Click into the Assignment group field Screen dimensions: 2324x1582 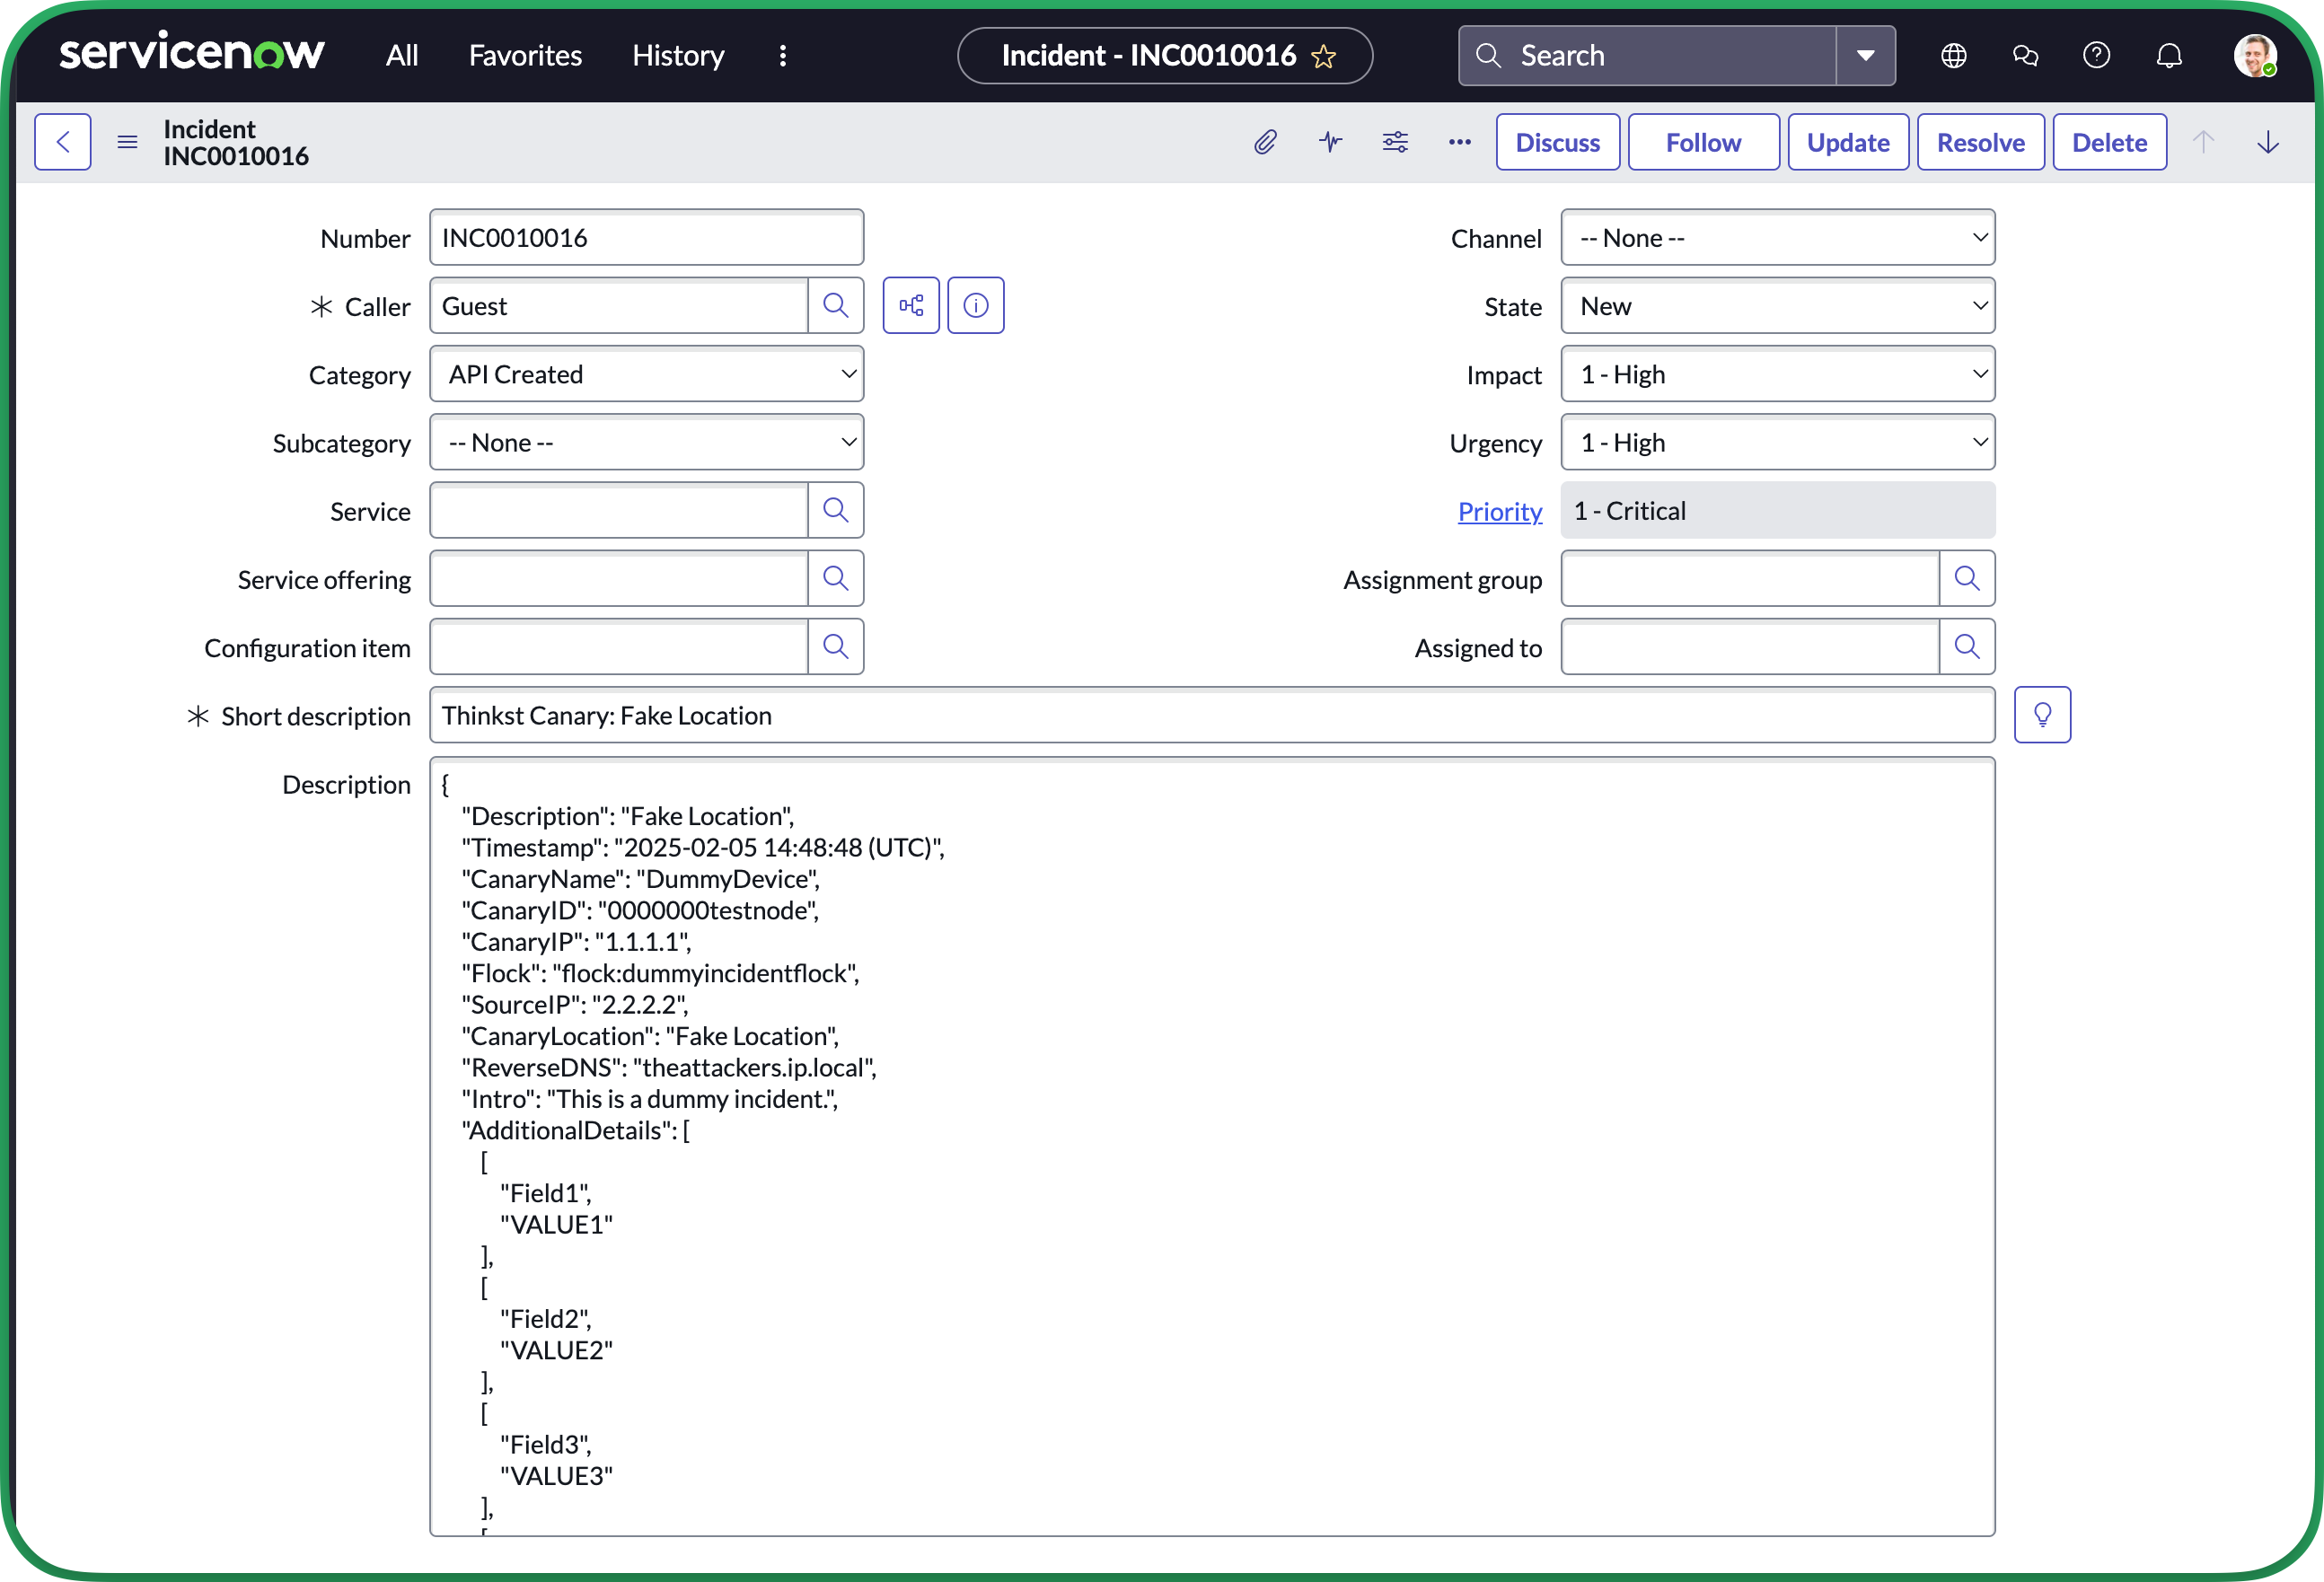[1750, 579]
